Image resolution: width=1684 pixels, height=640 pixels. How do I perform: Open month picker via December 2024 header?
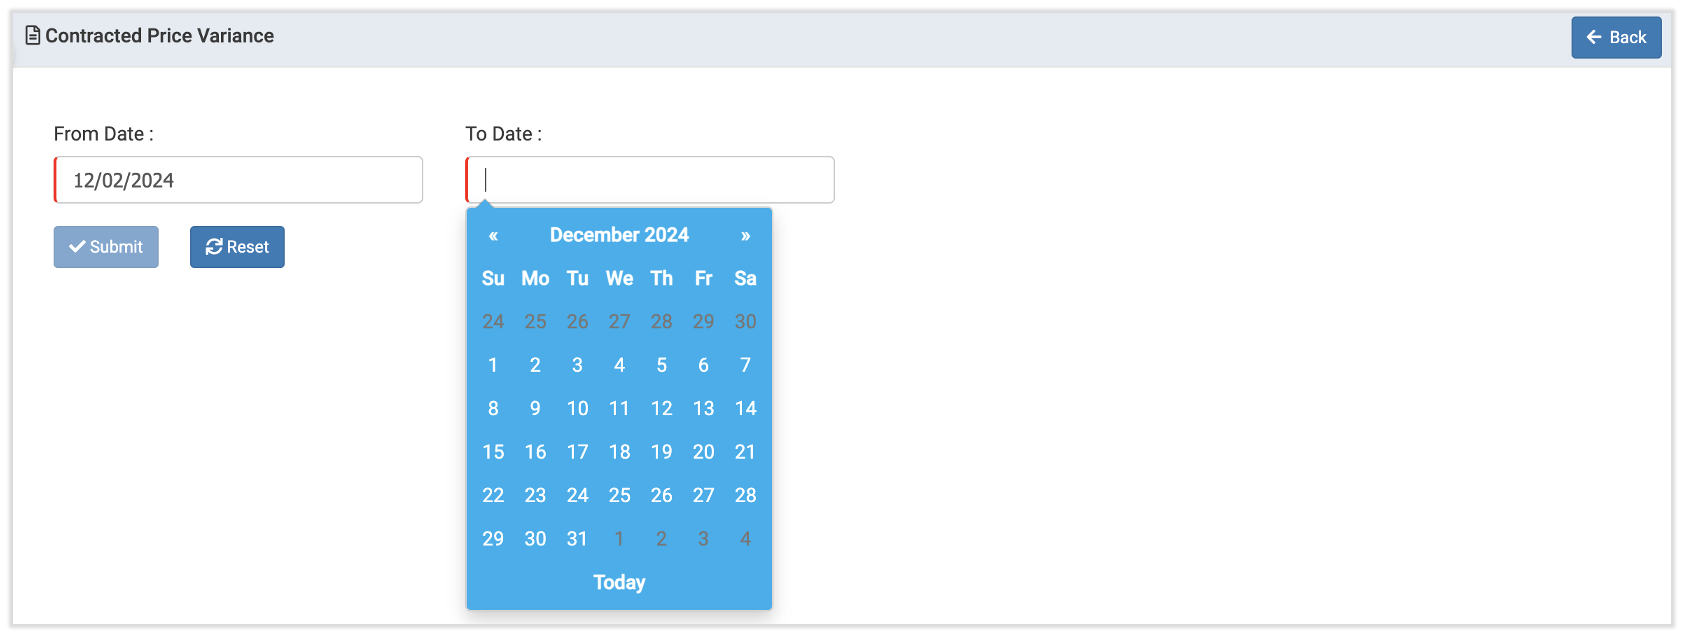point(619,235)
